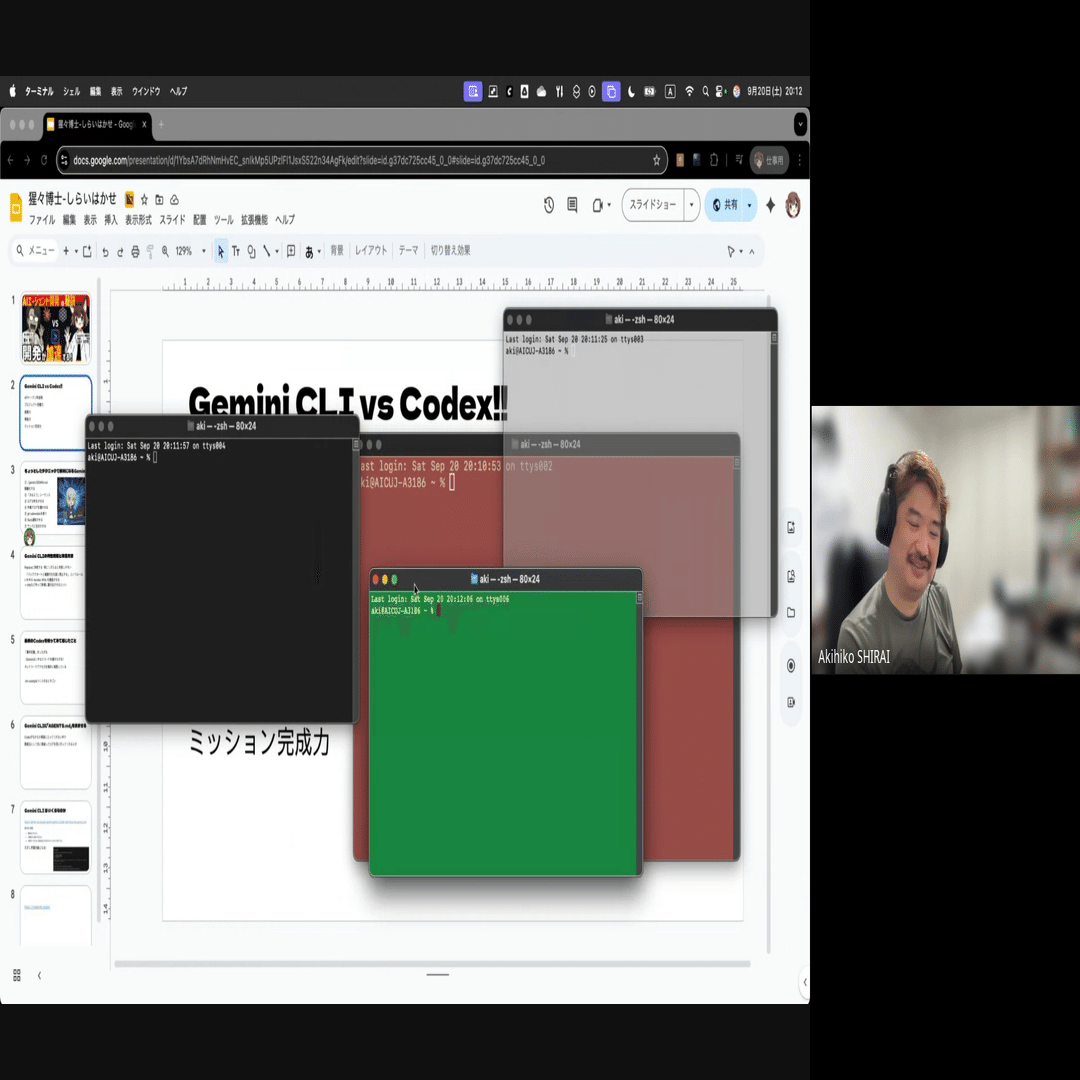Select the cursor select tool

[x=220, y=251]
